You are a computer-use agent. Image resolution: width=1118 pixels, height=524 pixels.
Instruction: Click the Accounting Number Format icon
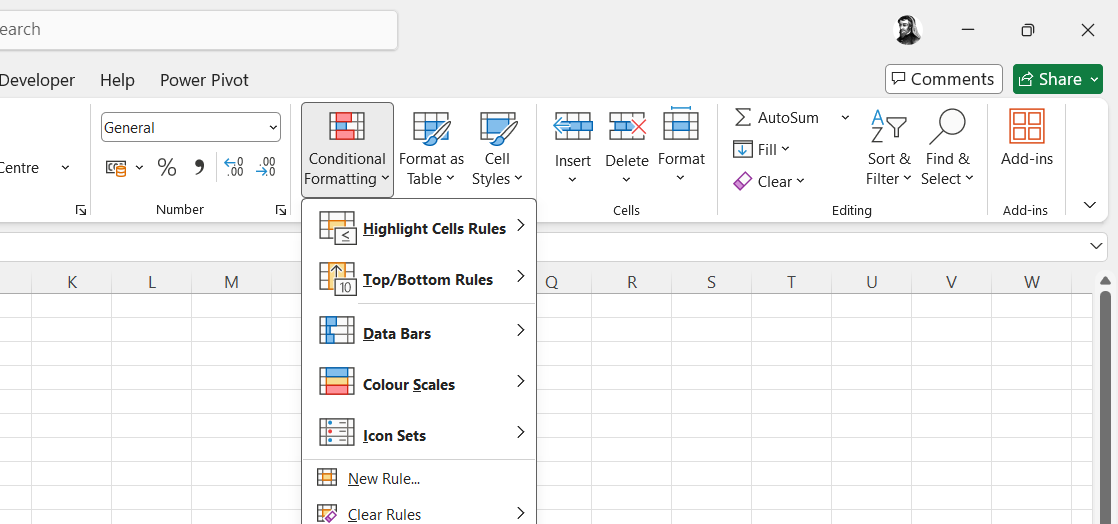116,168
